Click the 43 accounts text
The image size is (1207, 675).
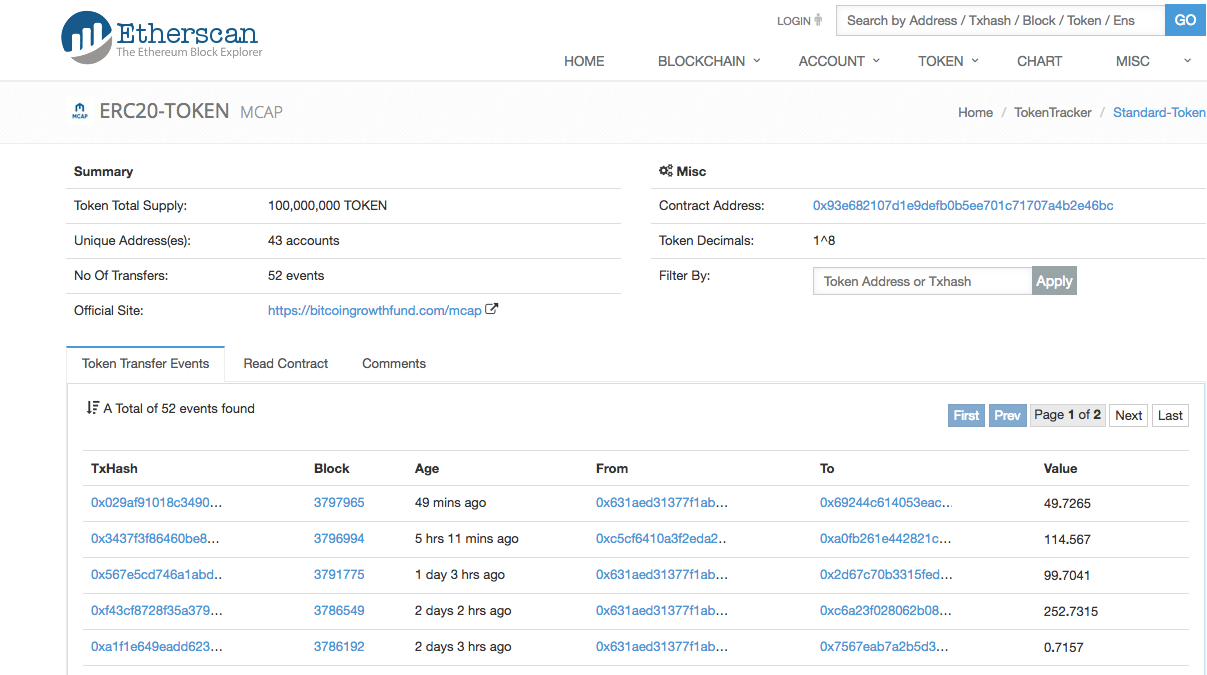tap(304, 241)
